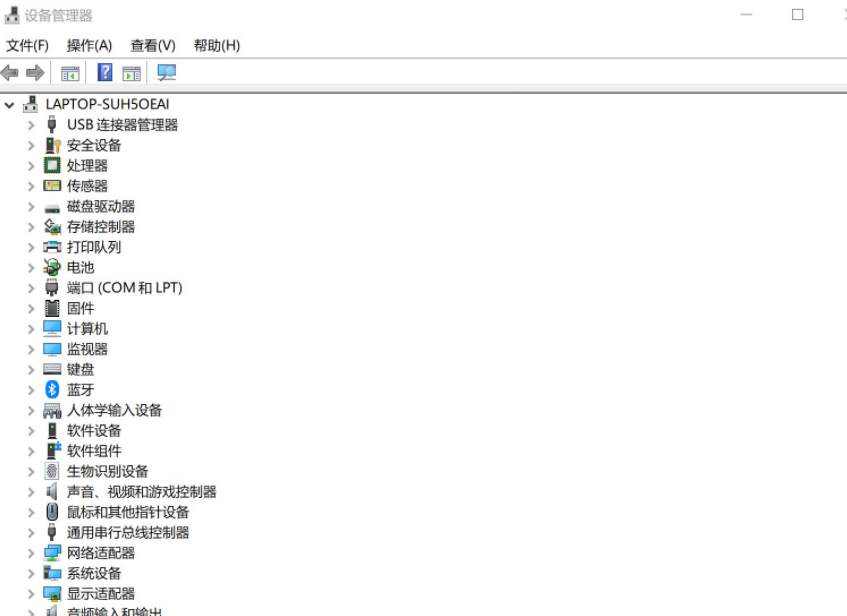847x616 pixels.
Task: Open the 查看(V) menu
Action: click(x=152, y=45)
